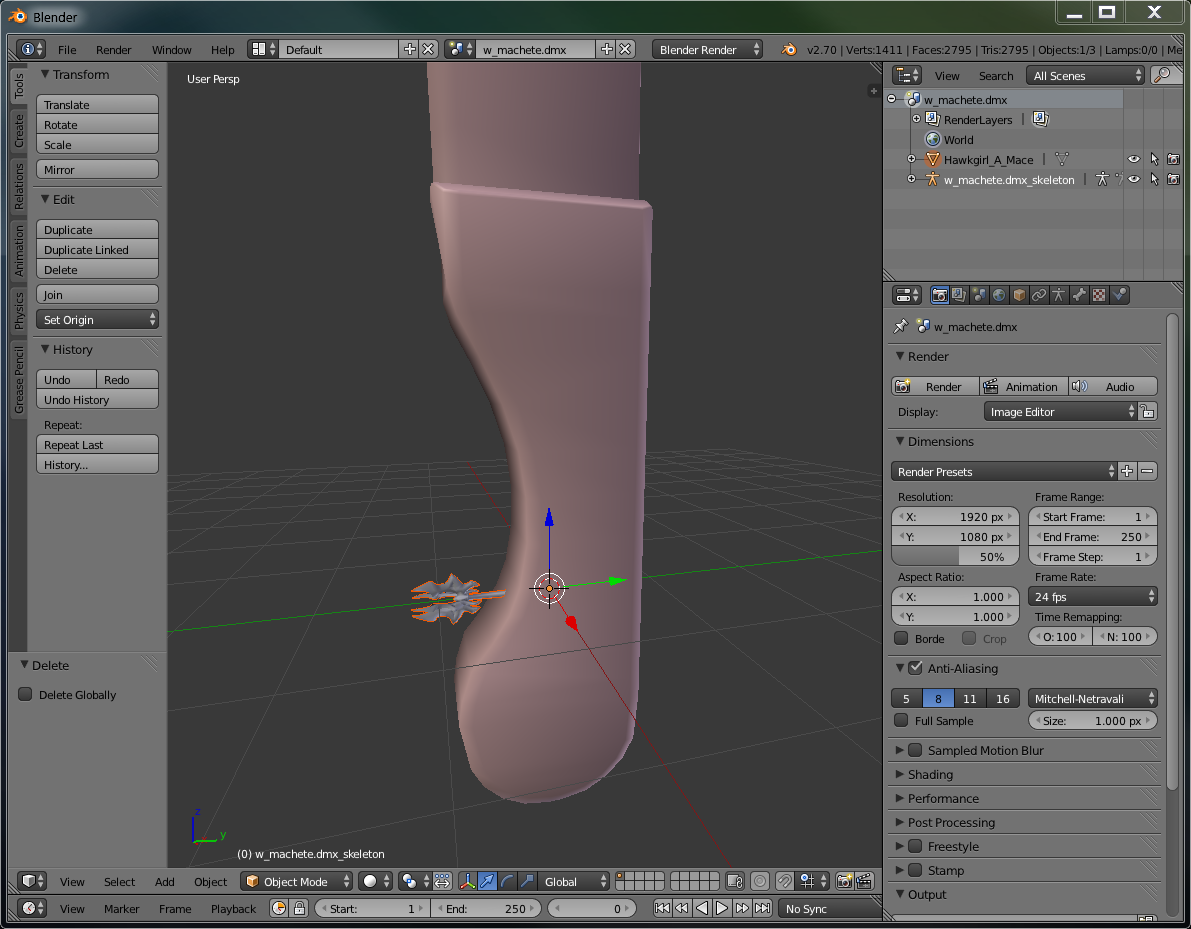
Task: Open the Physics properties tab icon
Action: click(x=1119, y=295)
